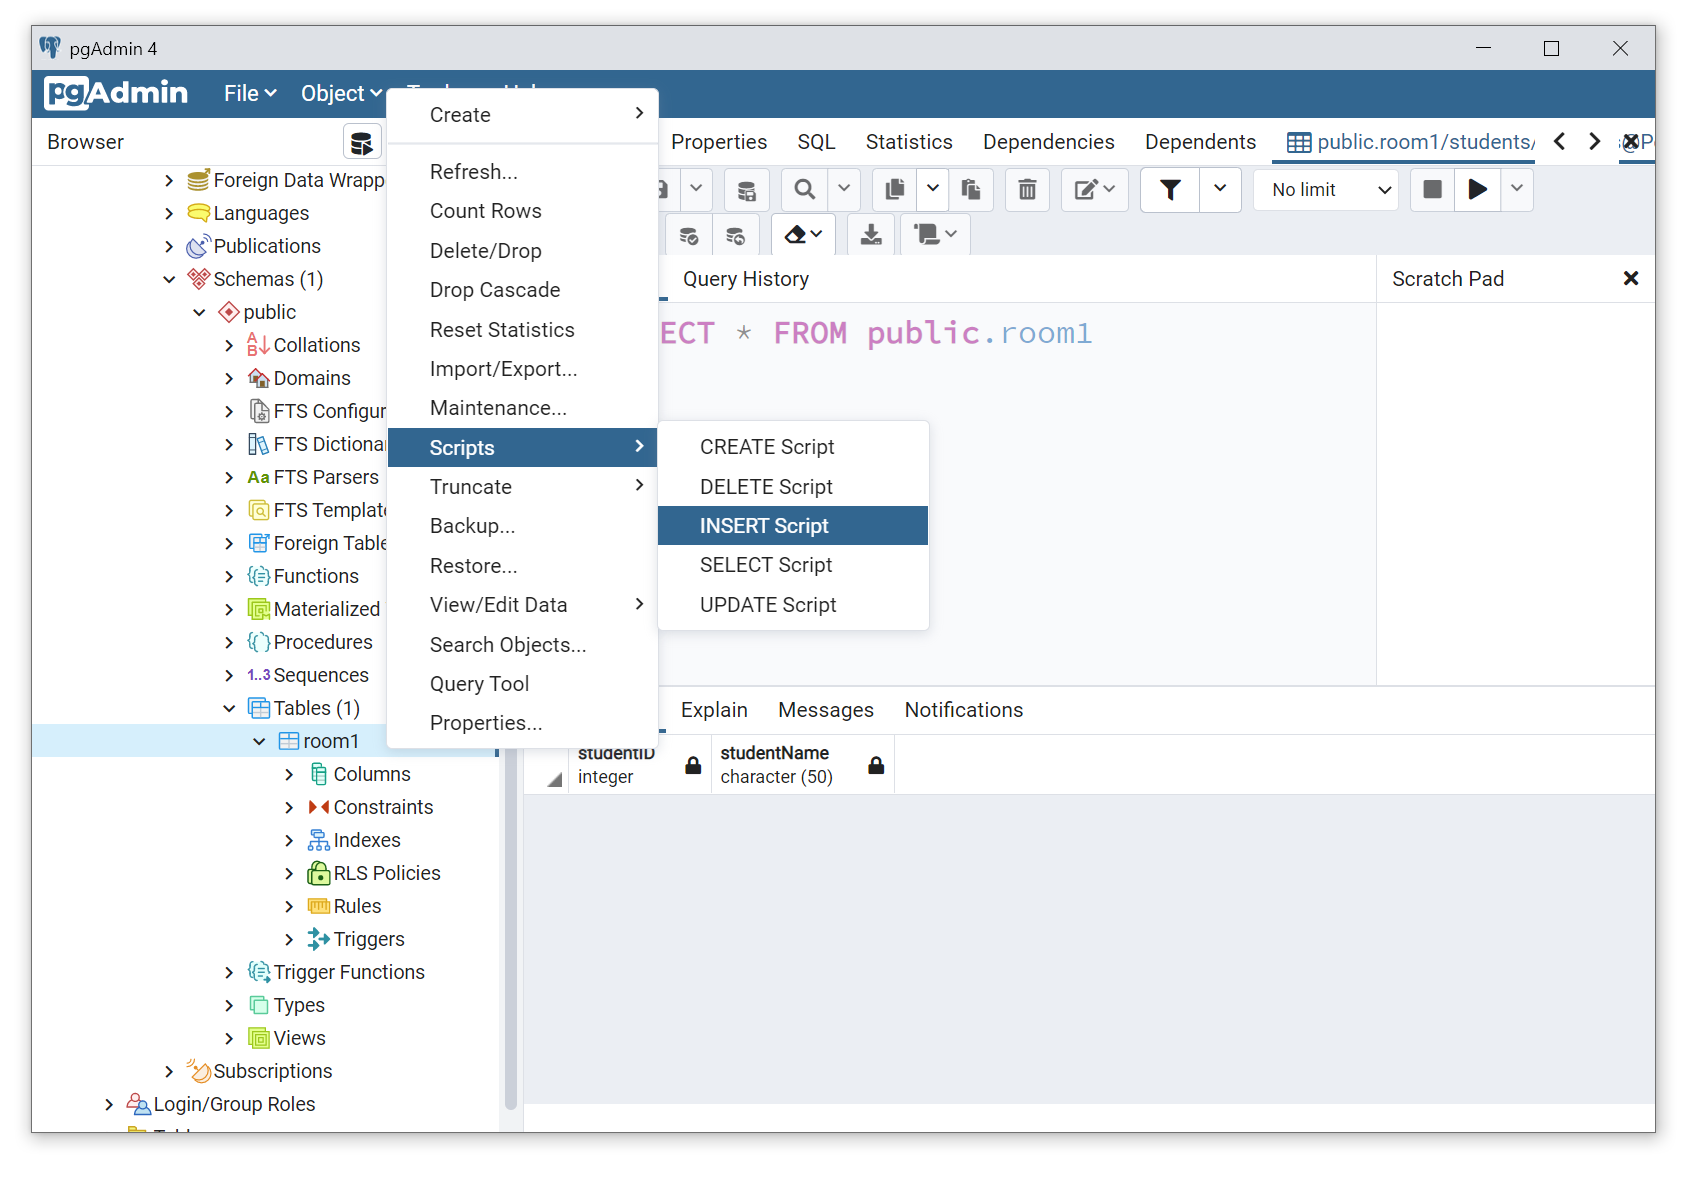
Task: Click the Execute play icon
Action: click(1477, 190)
